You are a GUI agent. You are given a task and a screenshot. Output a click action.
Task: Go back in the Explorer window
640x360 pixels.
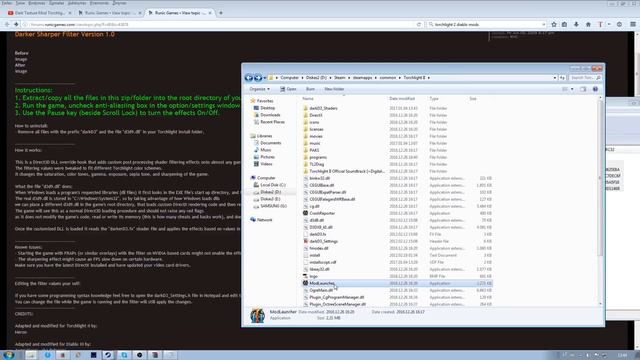coord(249,78)
